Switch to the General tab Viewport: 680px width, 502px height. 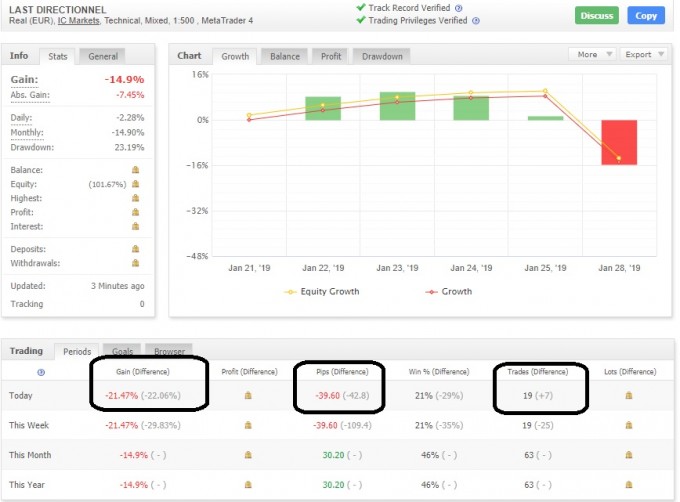pos(103,56)
